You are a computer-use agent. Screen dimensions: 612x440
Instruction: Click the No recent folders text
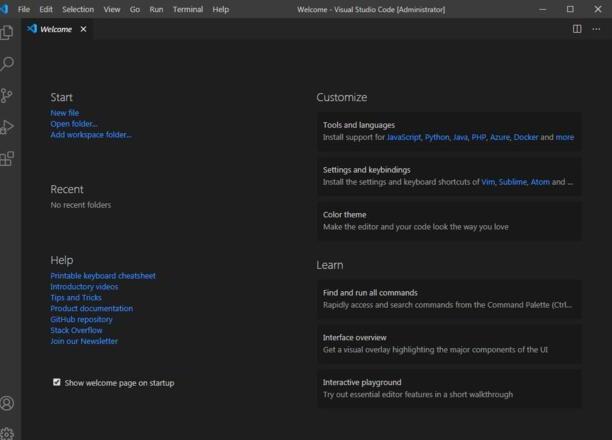pyautogui.click(x=80, y=205)
